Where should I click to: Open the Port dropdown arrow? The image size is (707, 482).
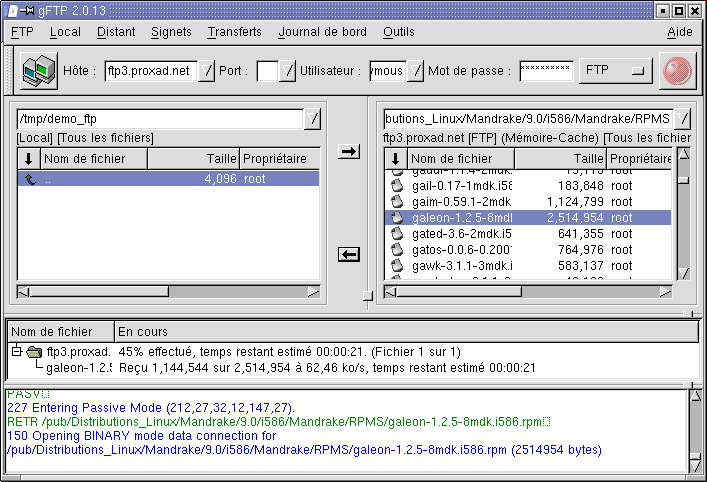(x=287, y=71)
